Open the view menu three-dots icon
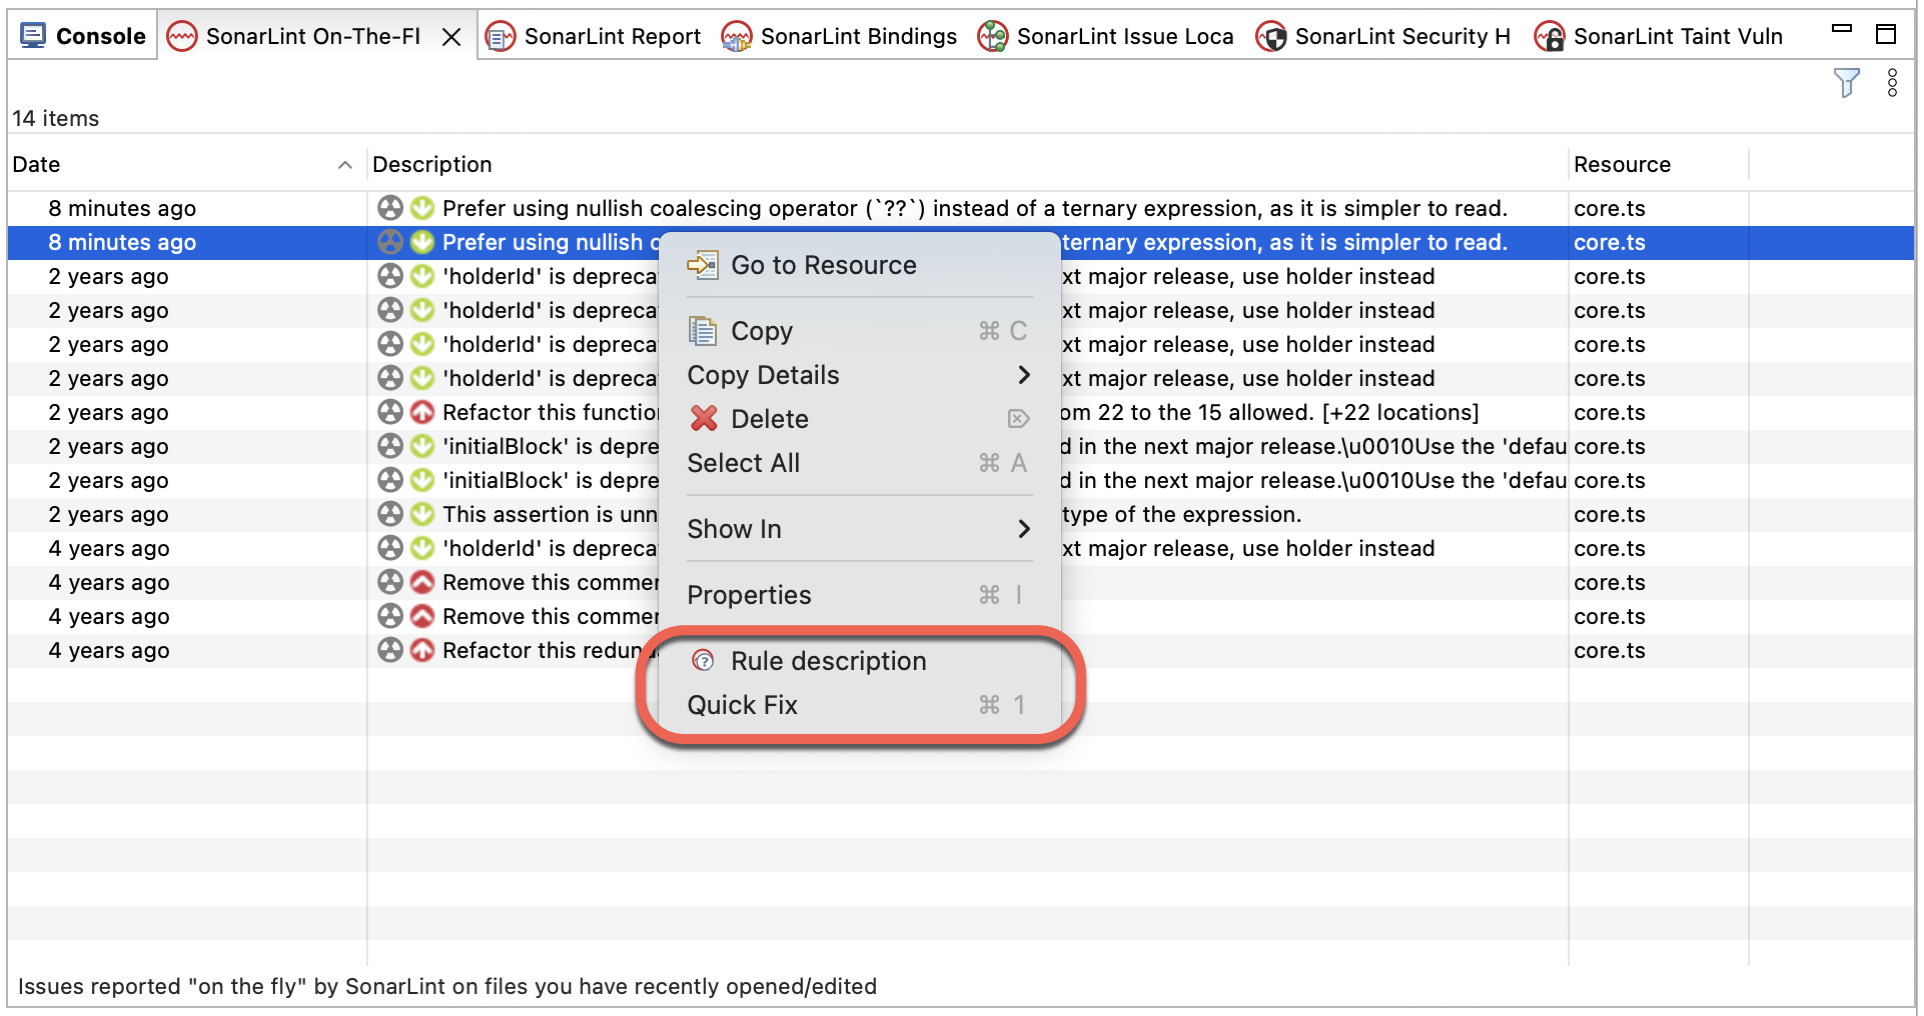1924x1016 pixels. click(x=1892, y=83)
